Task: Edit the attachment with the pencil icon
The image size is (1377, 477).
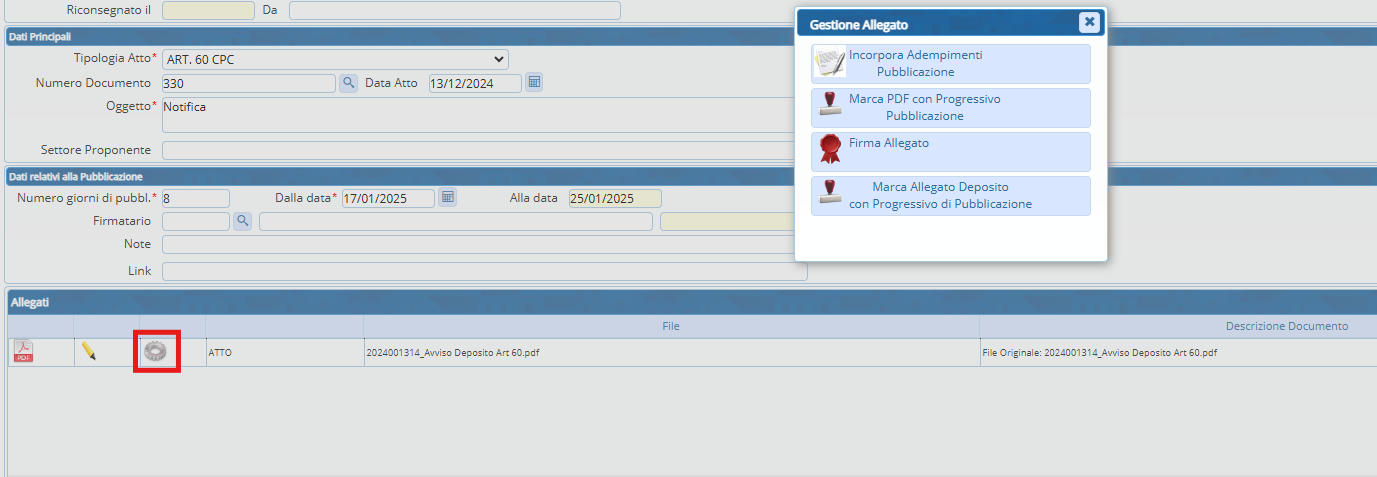Action: (89, 351)
